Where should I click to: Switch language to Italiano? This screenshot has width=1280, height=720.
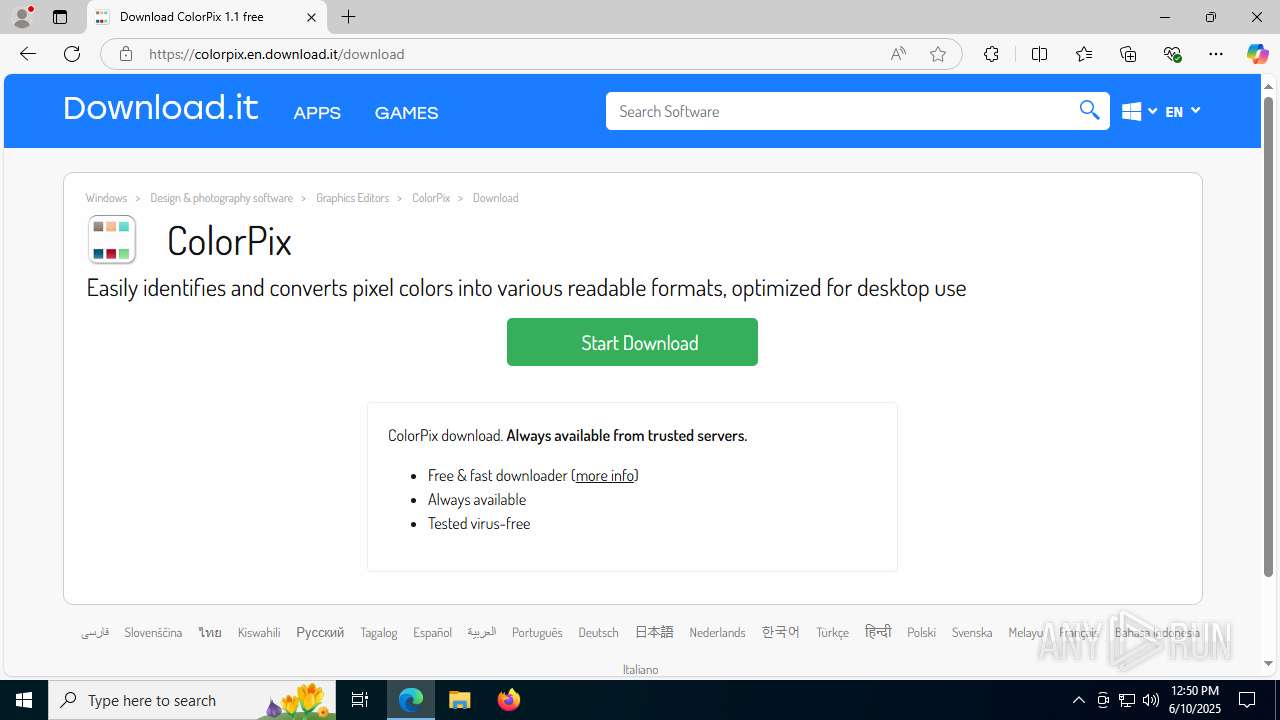pyautogui.click(x=640, y=670)
